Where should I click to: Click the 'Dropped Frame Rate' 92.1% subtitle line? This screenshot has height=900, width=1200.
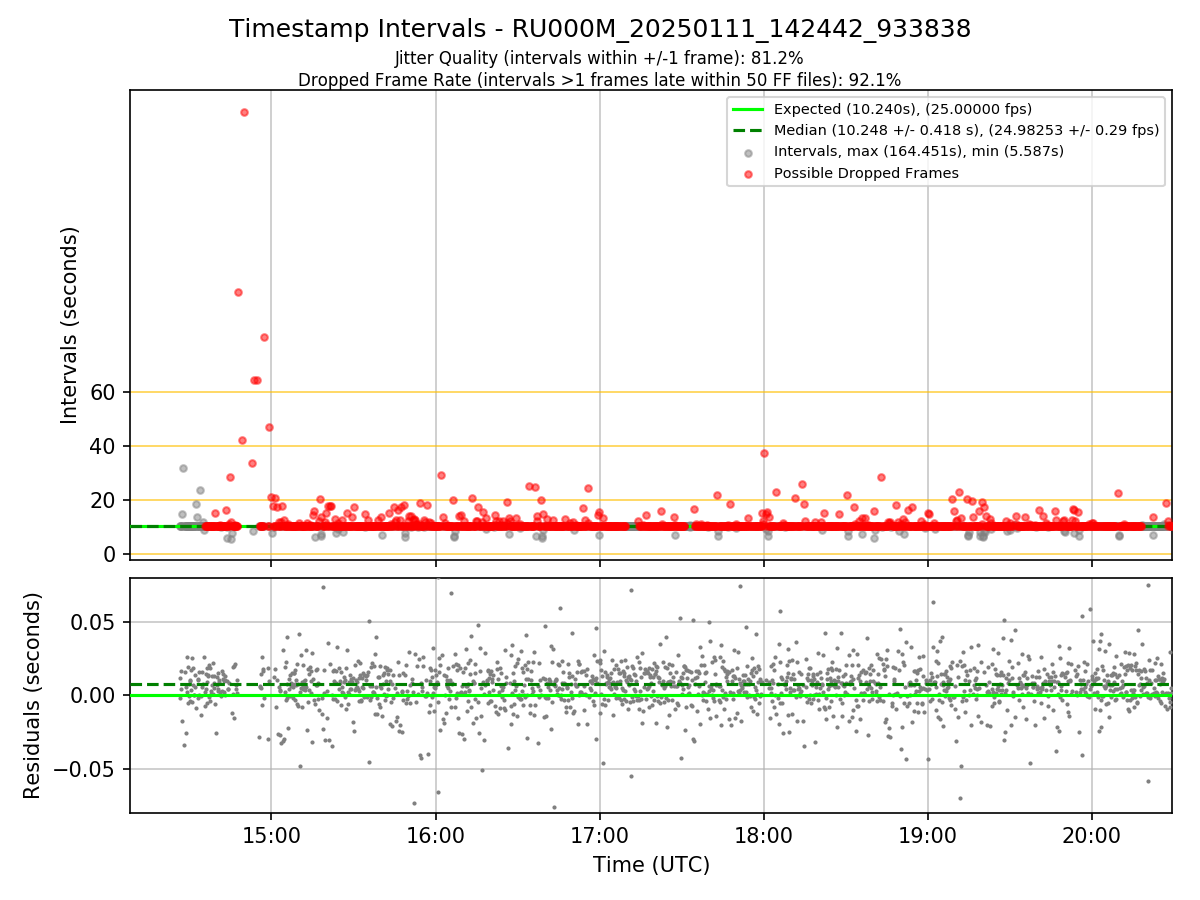coord(599,79)
